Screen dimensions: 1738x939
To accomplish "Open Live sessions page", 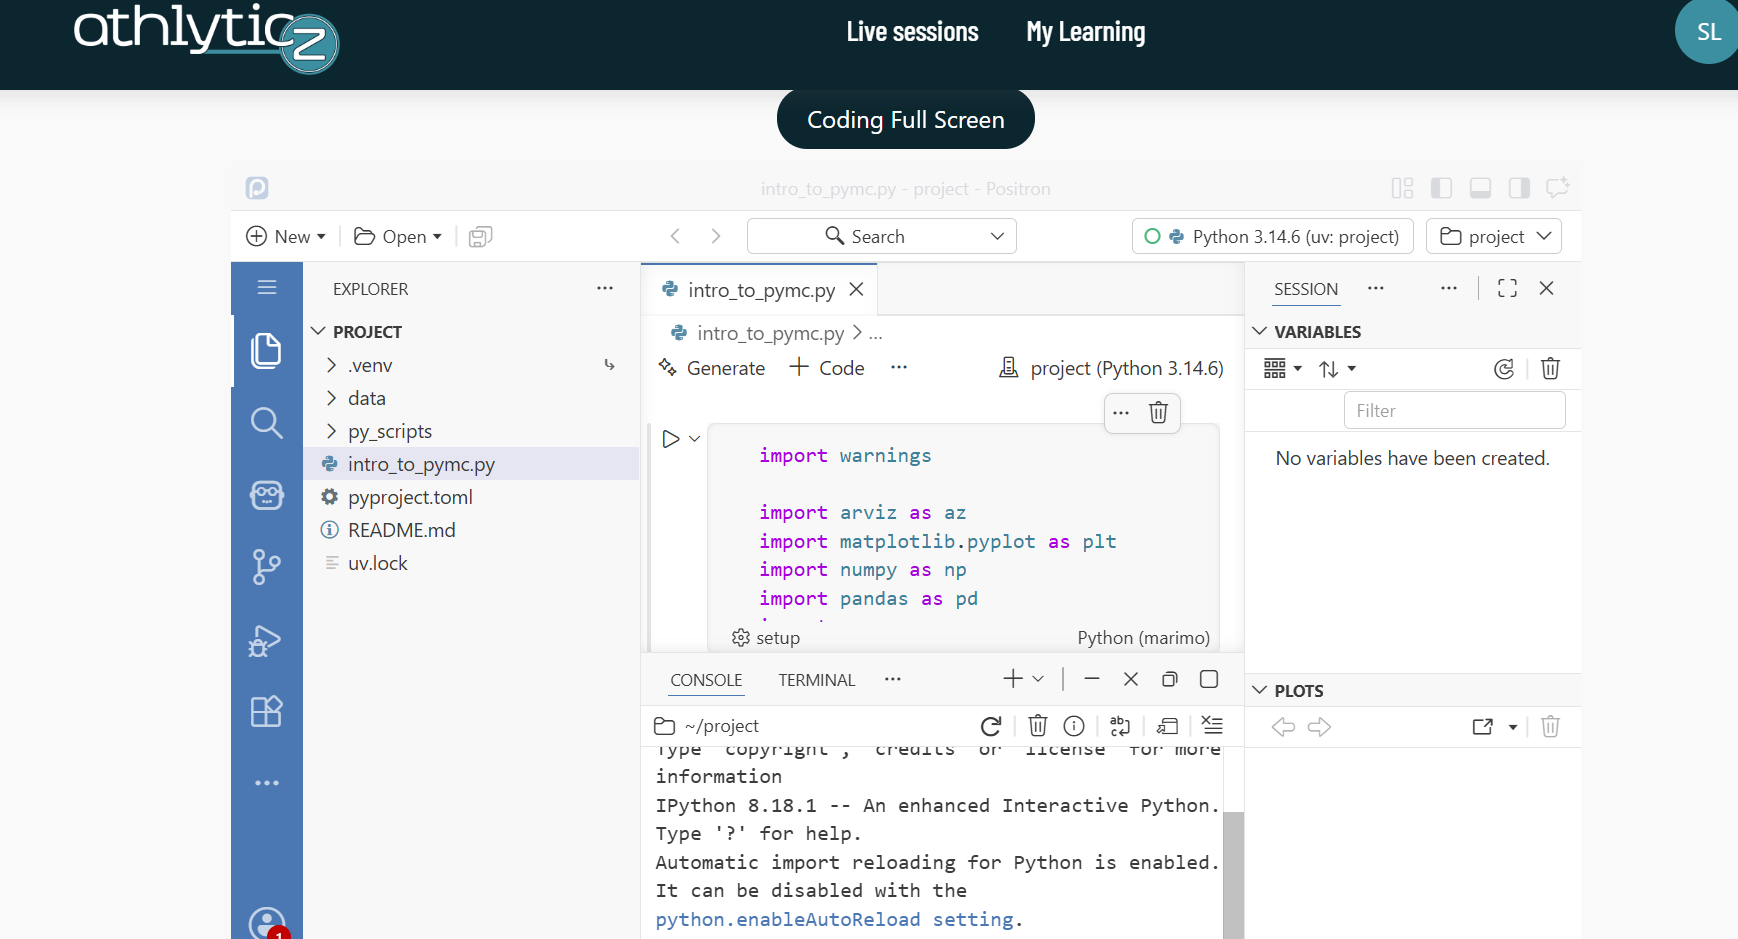I will click(913, 32).
